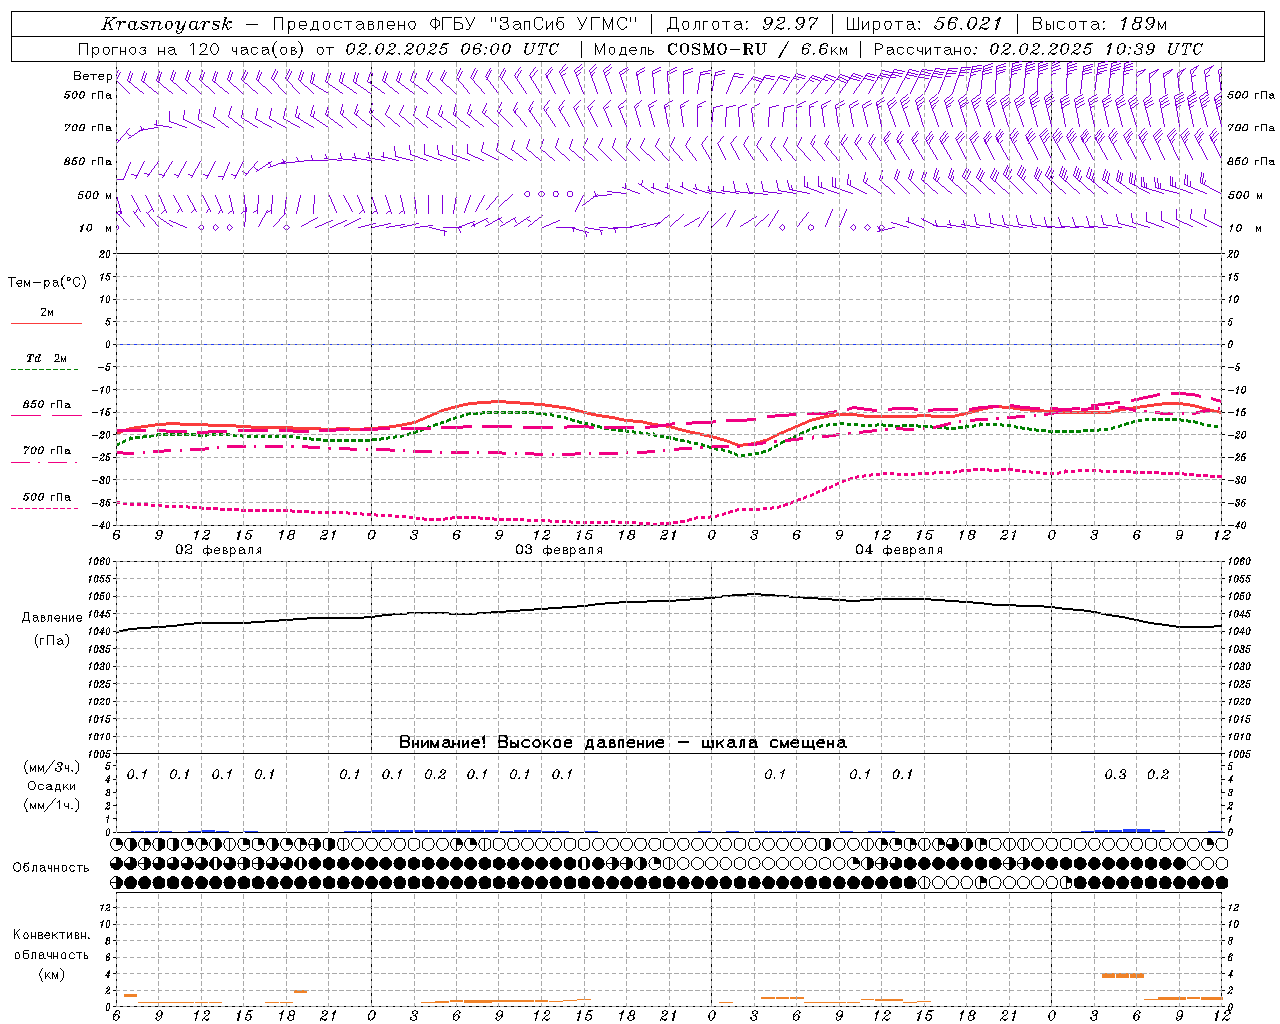The image size is (1280, 1024).
Task: Click the (км) unit label
Action: tap(51, 974)
